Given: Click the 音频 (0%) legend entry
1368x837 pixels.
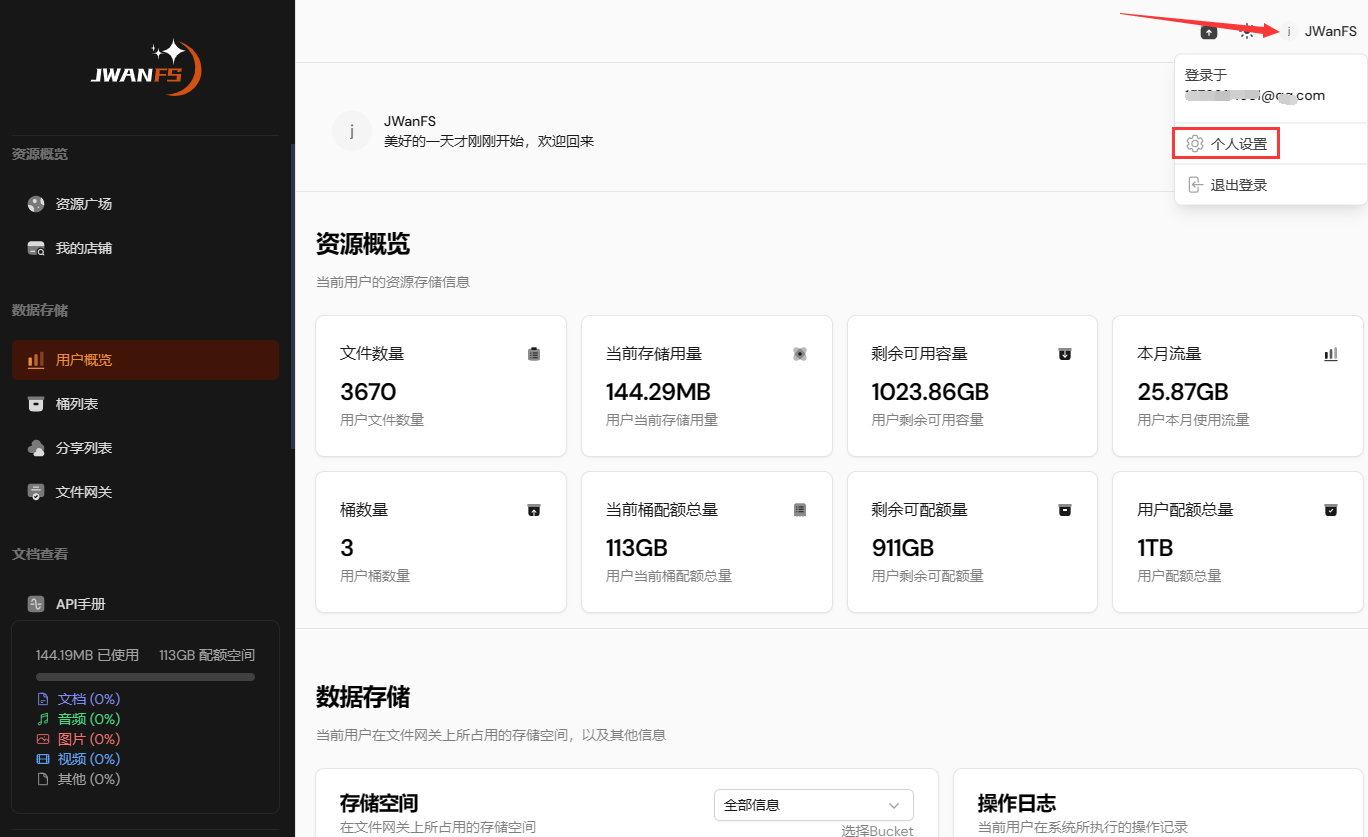Looking at the screenshot, I should click(x=78, y=719).
